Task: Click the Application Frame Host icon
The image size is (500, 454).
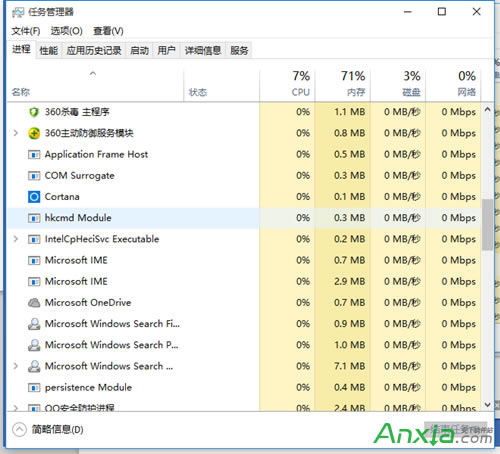Action: (x=34, y=155)
